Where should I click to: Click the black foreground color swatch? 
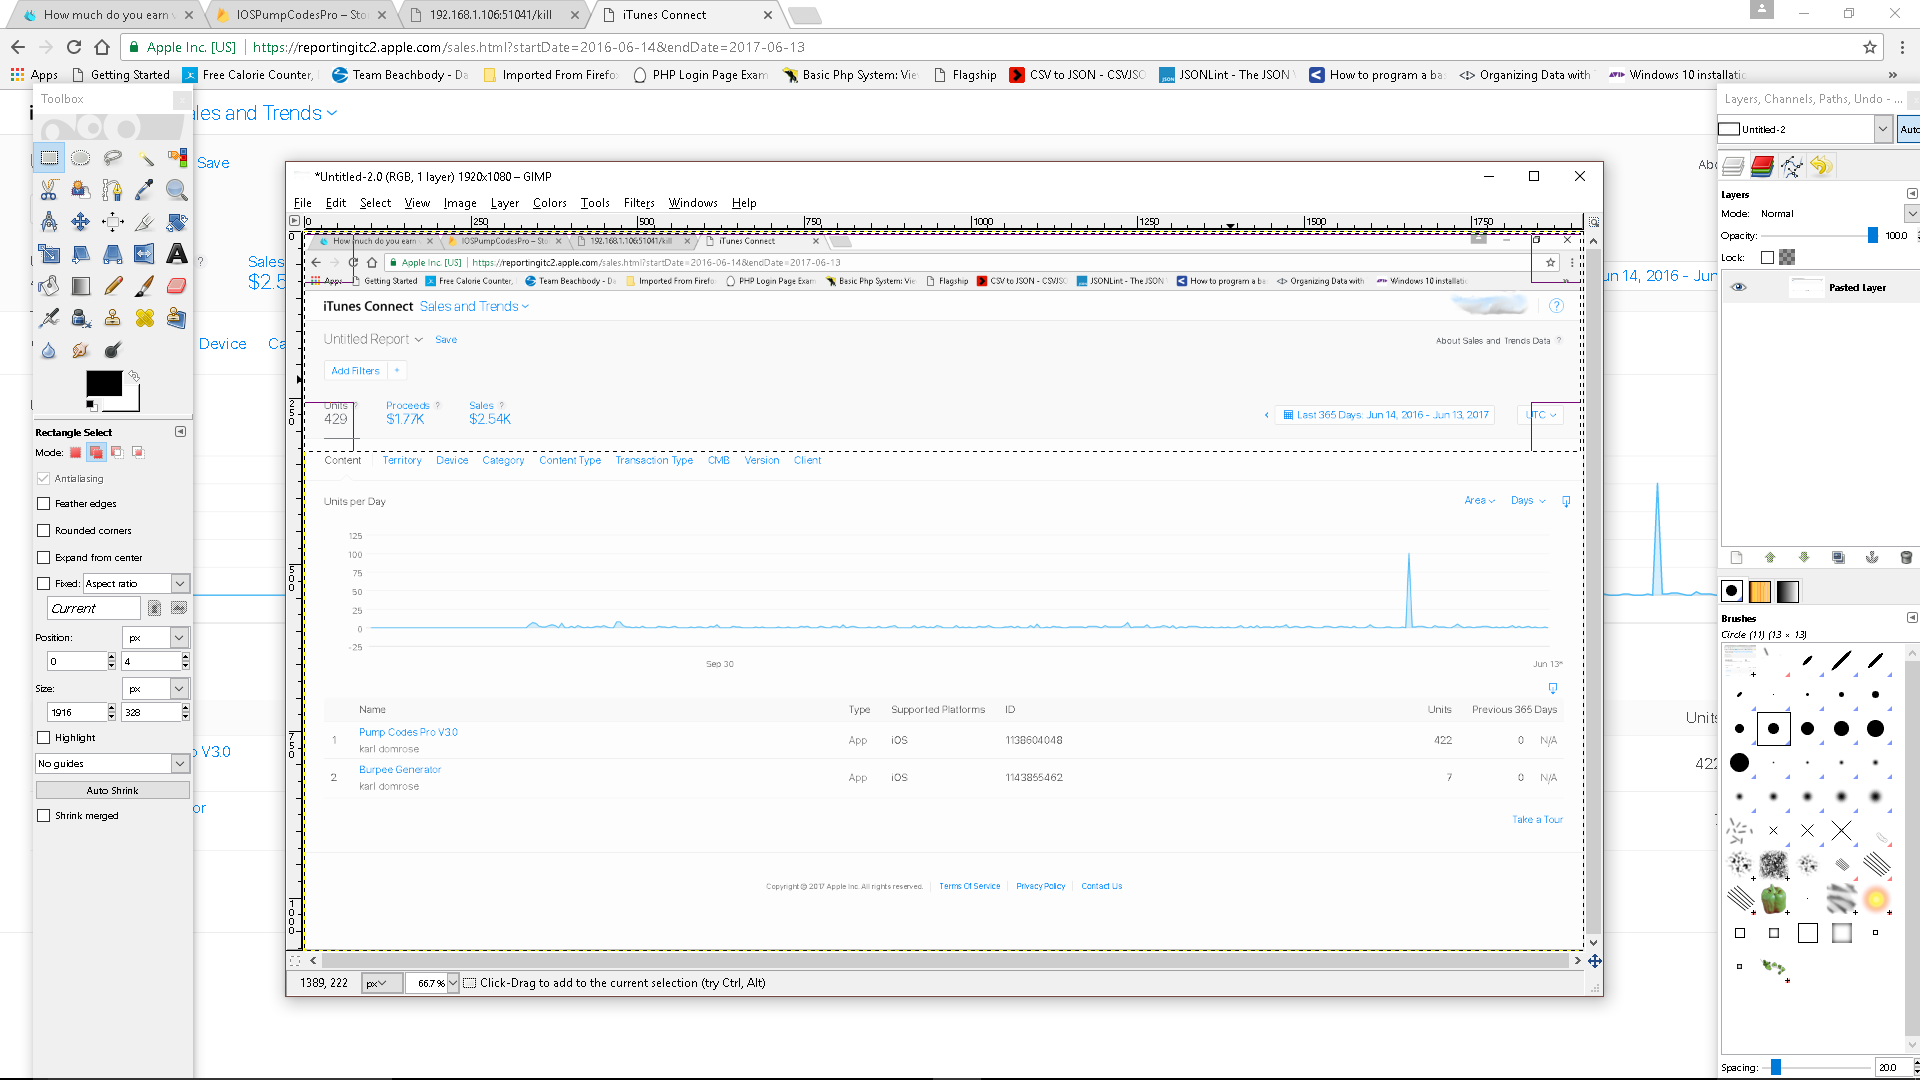coord(104,383)
